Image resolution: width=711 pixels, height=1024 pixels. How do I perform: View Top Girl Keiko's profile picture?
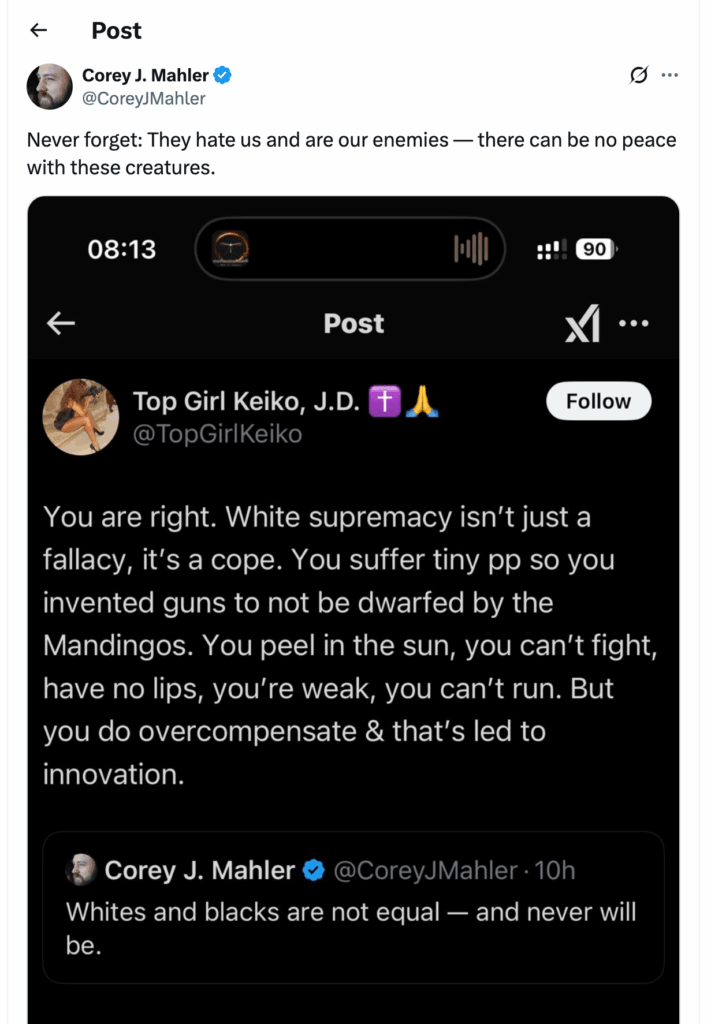point(81,417)
